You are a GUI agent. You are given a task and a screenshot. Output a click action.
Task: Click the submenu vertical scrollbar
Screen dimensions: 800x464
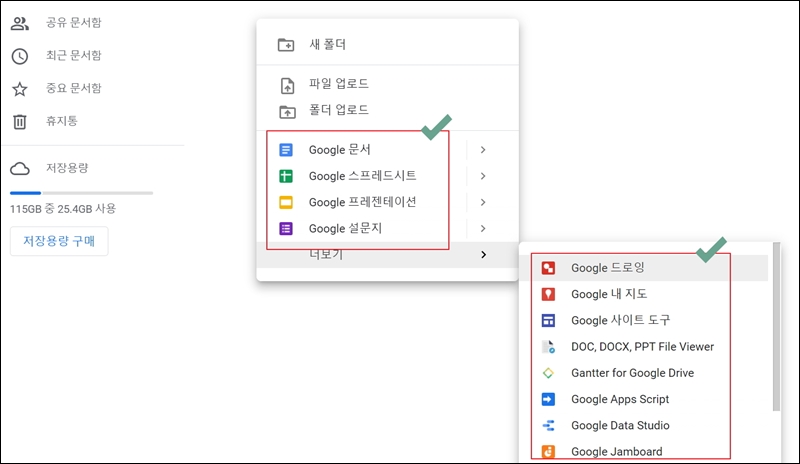point(776,327)
